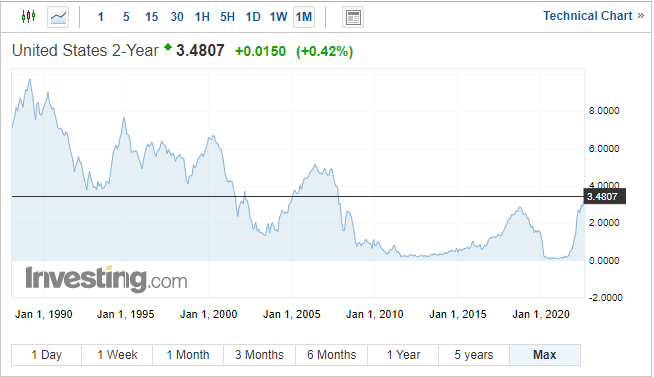654x377 pixels.
Task: Select the 5 minute interval
Action: pos(126,17)
